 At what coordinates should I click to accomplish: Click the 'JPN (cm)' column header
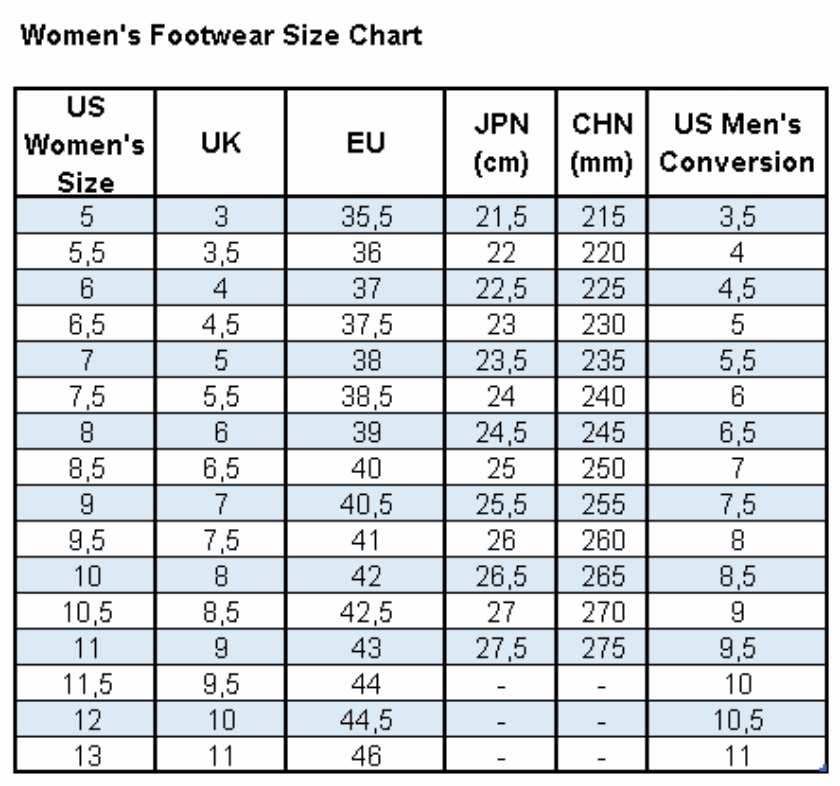(x=500, y=144)
